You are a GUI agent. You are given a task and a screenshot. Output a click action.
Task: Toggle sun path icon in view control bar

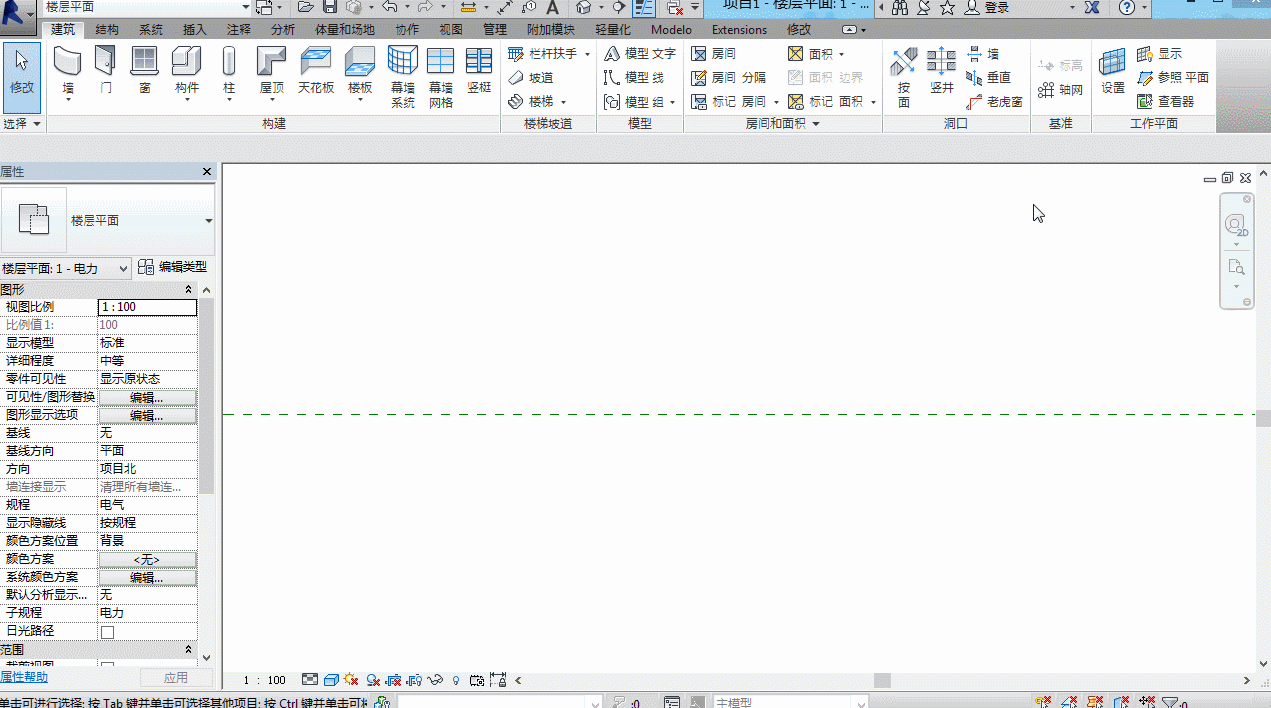pos(351,680)
